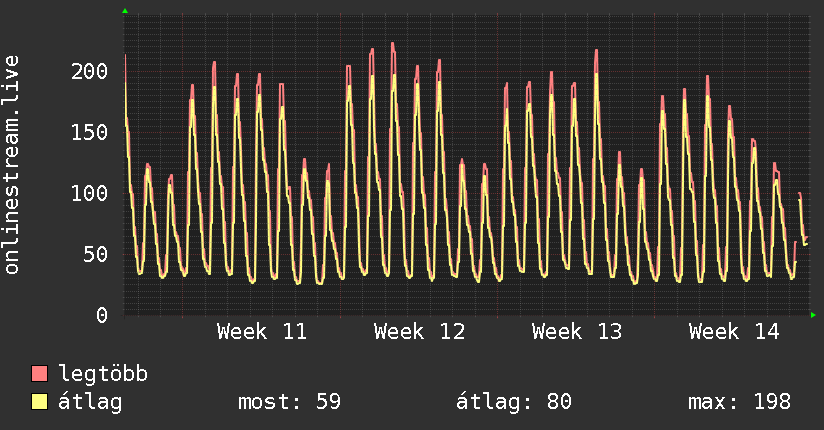This screenshot has height=430, width=824.
Task: Click the pink legtöbb legend swatch
Action: (39, 373)
